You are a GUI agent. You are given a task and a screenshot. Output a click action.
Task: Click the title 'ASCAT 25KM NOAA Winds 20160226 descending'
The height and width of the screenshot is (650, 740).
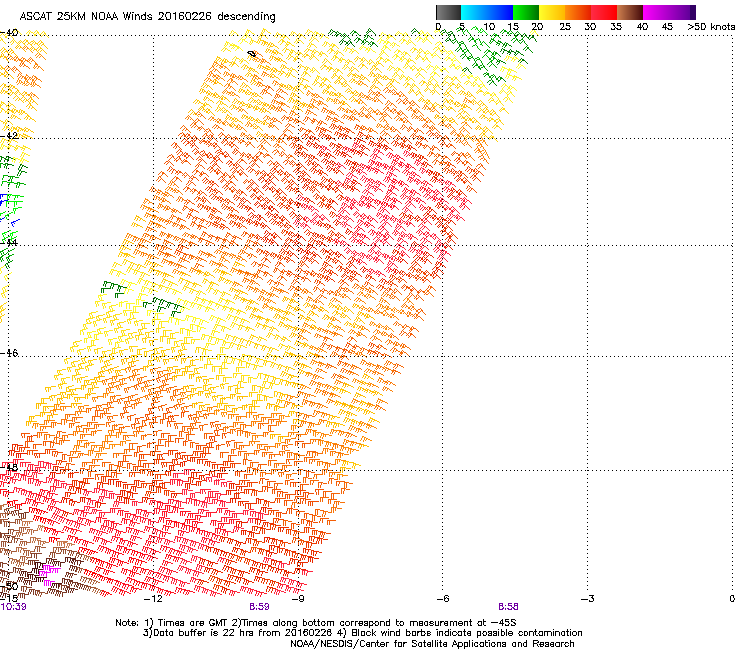tap(147, 17)
